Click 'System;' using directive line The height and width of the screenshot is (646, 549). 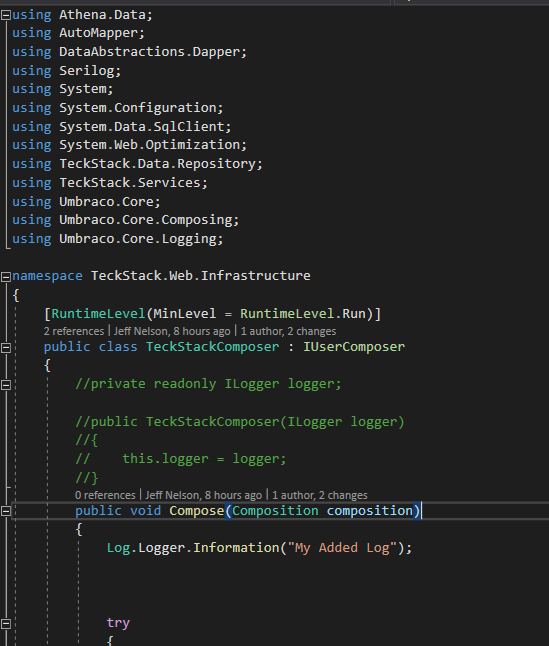pos(63,89)
